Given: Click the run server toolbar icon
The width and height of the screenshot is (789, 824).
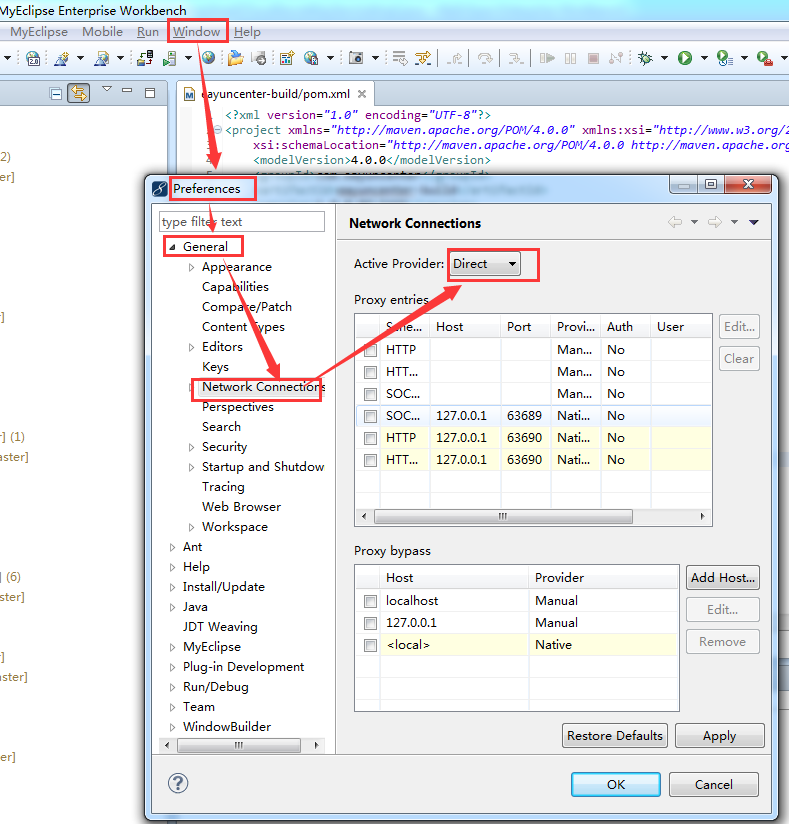Looking at the screenshot, I should tap(169, 58).
